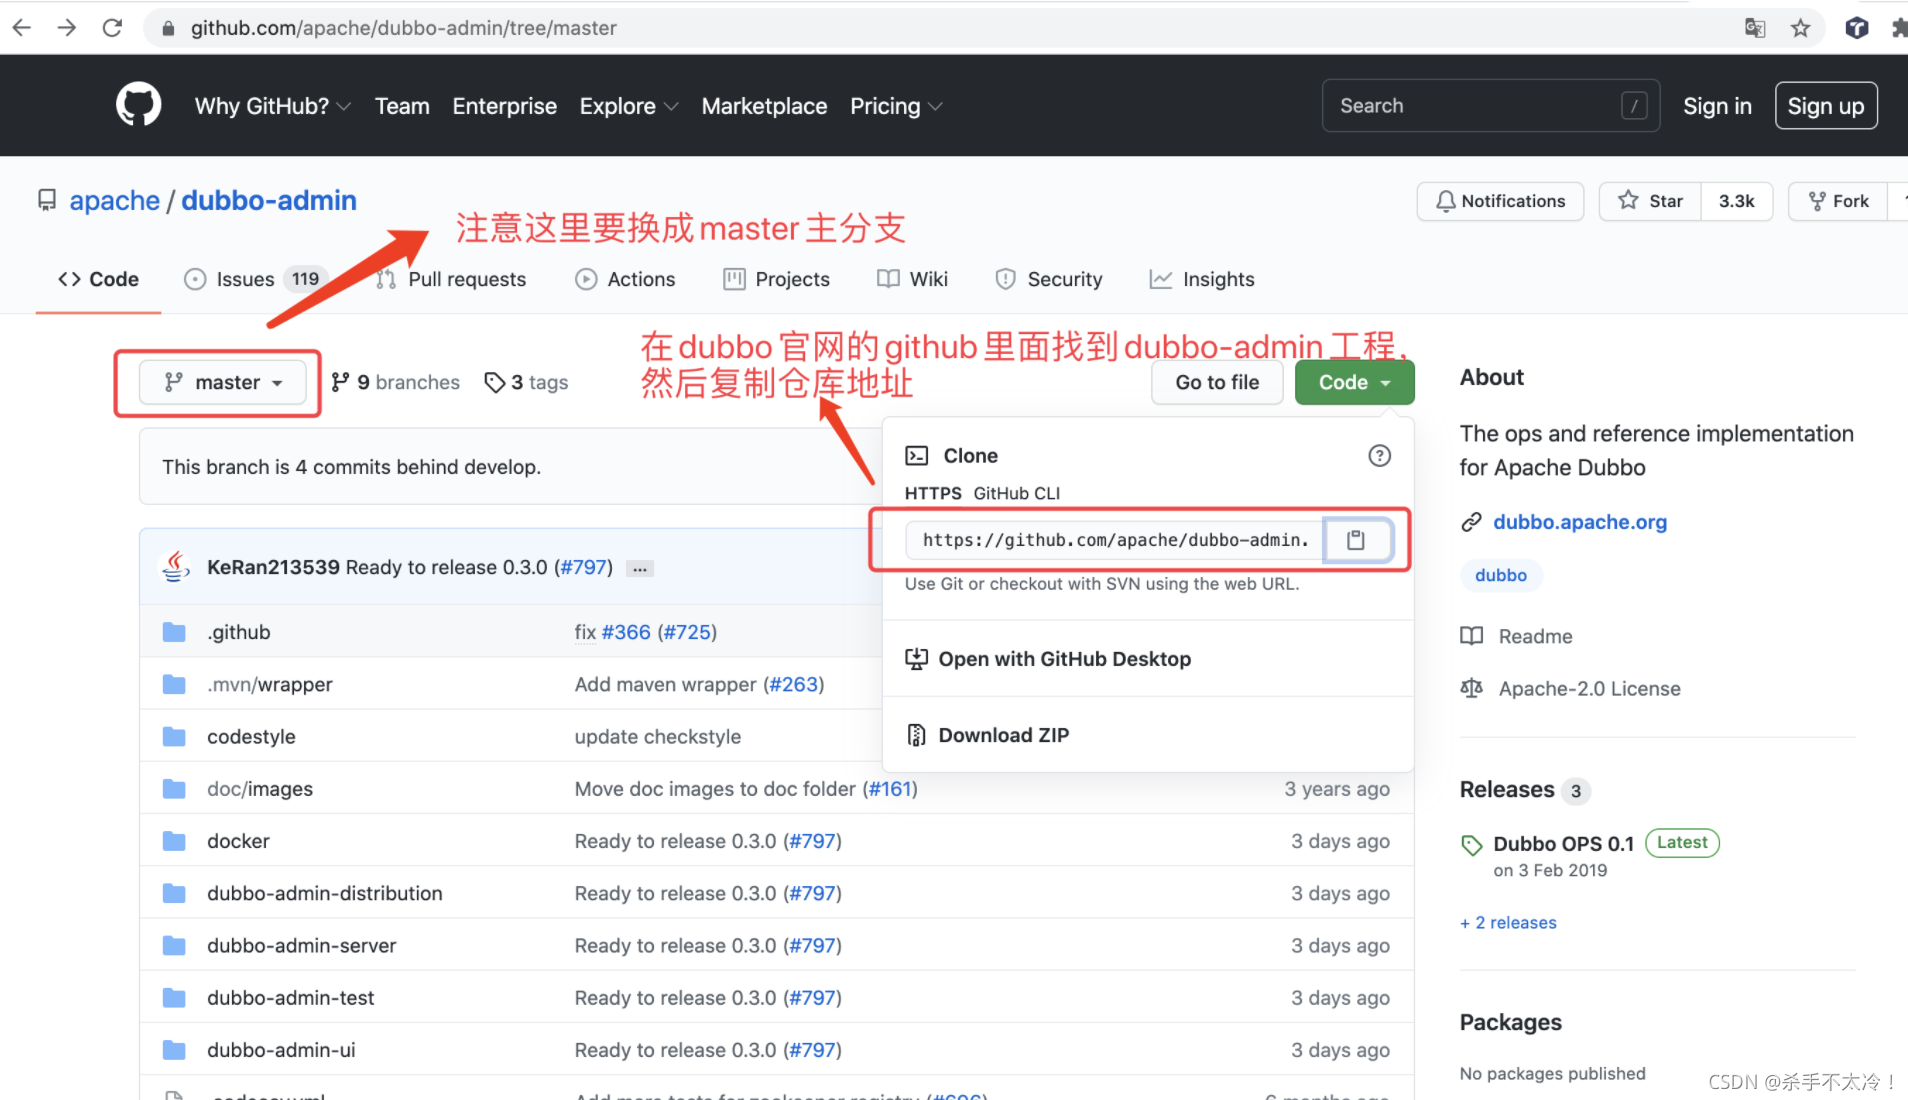This screenshot has height=1100, width=1908.
Task: Open dubbo.apache.org website link
Action: pos(1579,522)
